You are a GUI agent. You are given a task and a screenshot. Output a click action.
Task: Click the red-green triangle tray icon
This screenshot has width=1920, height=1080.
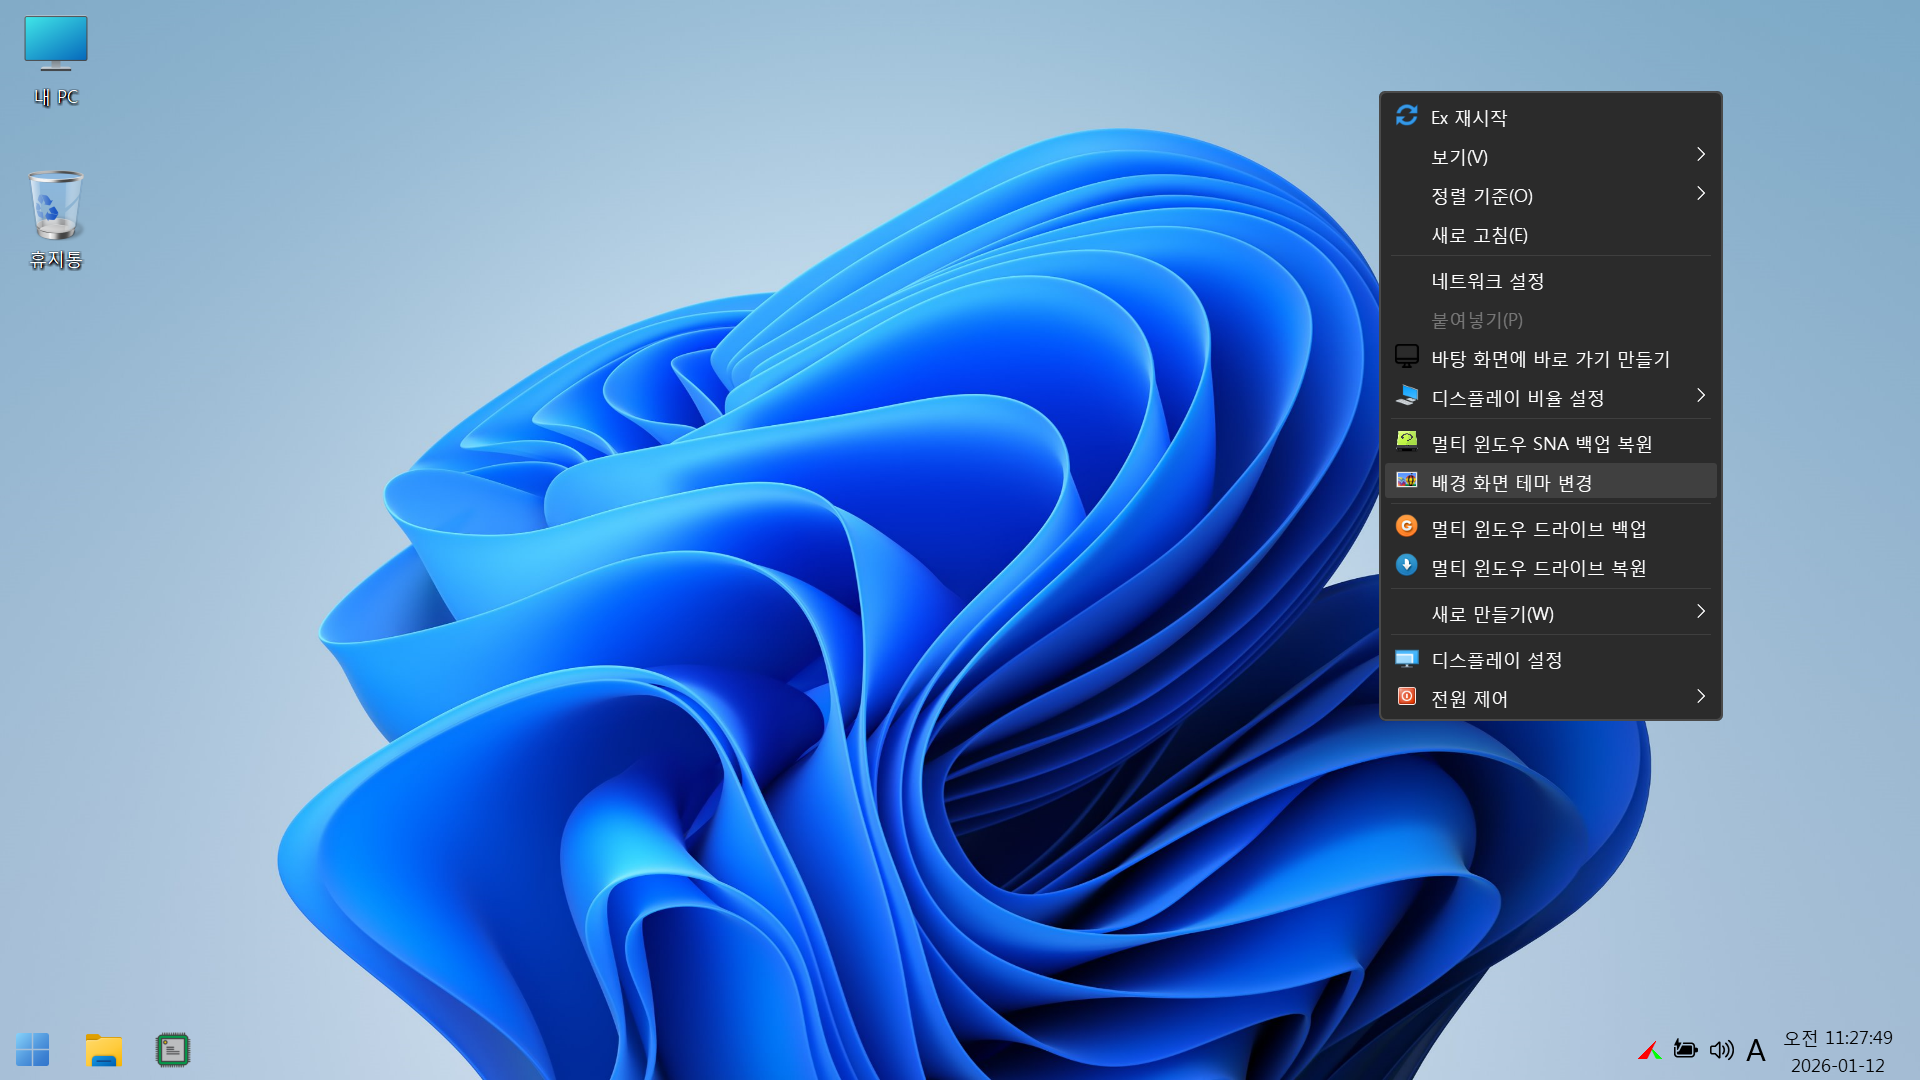(1649, 1050)
